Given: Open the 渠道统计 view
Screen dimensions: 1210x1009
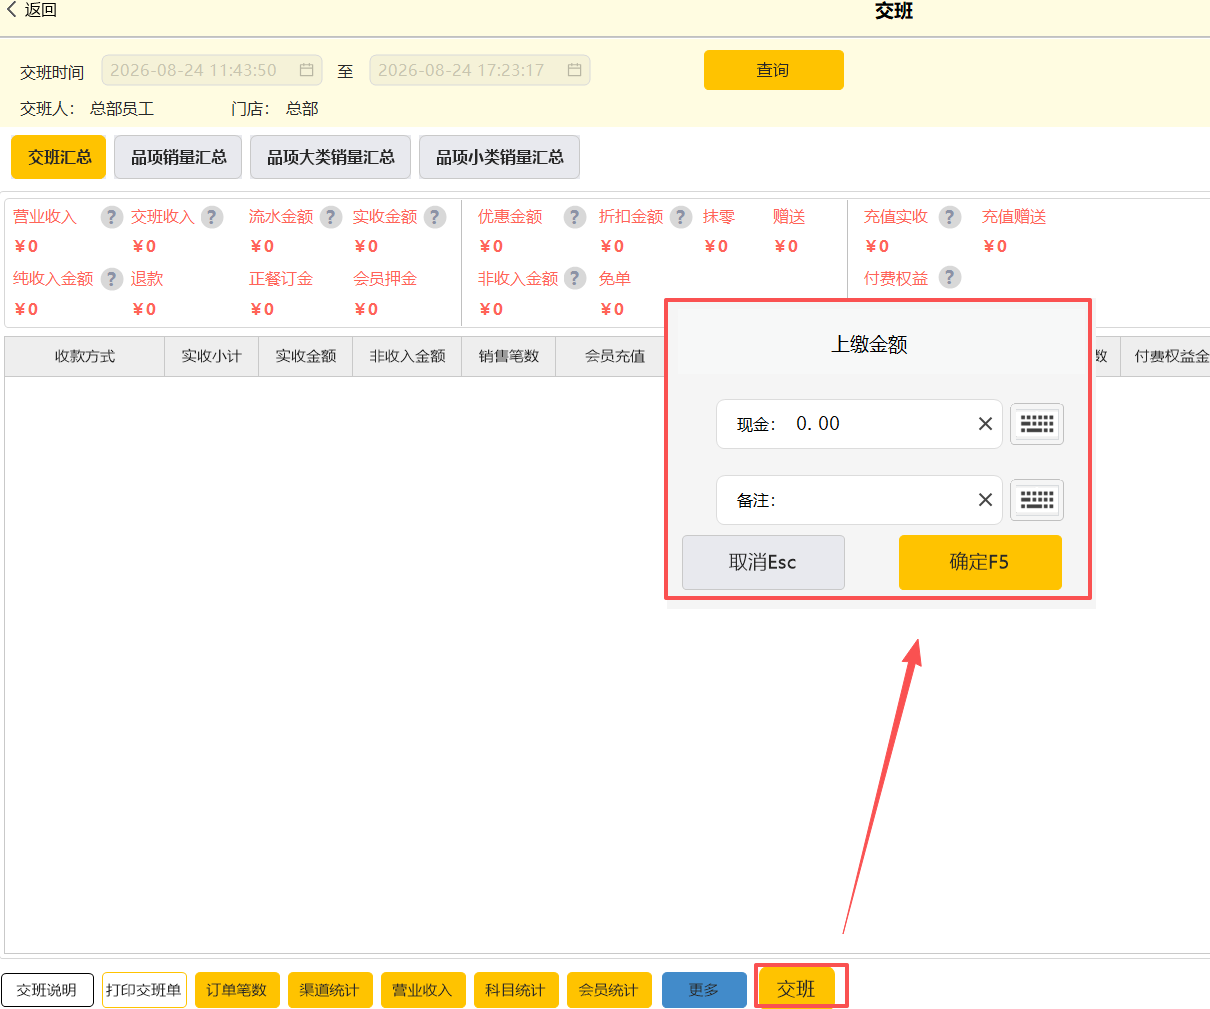Looking at the screenshot, I should (330, 990).
